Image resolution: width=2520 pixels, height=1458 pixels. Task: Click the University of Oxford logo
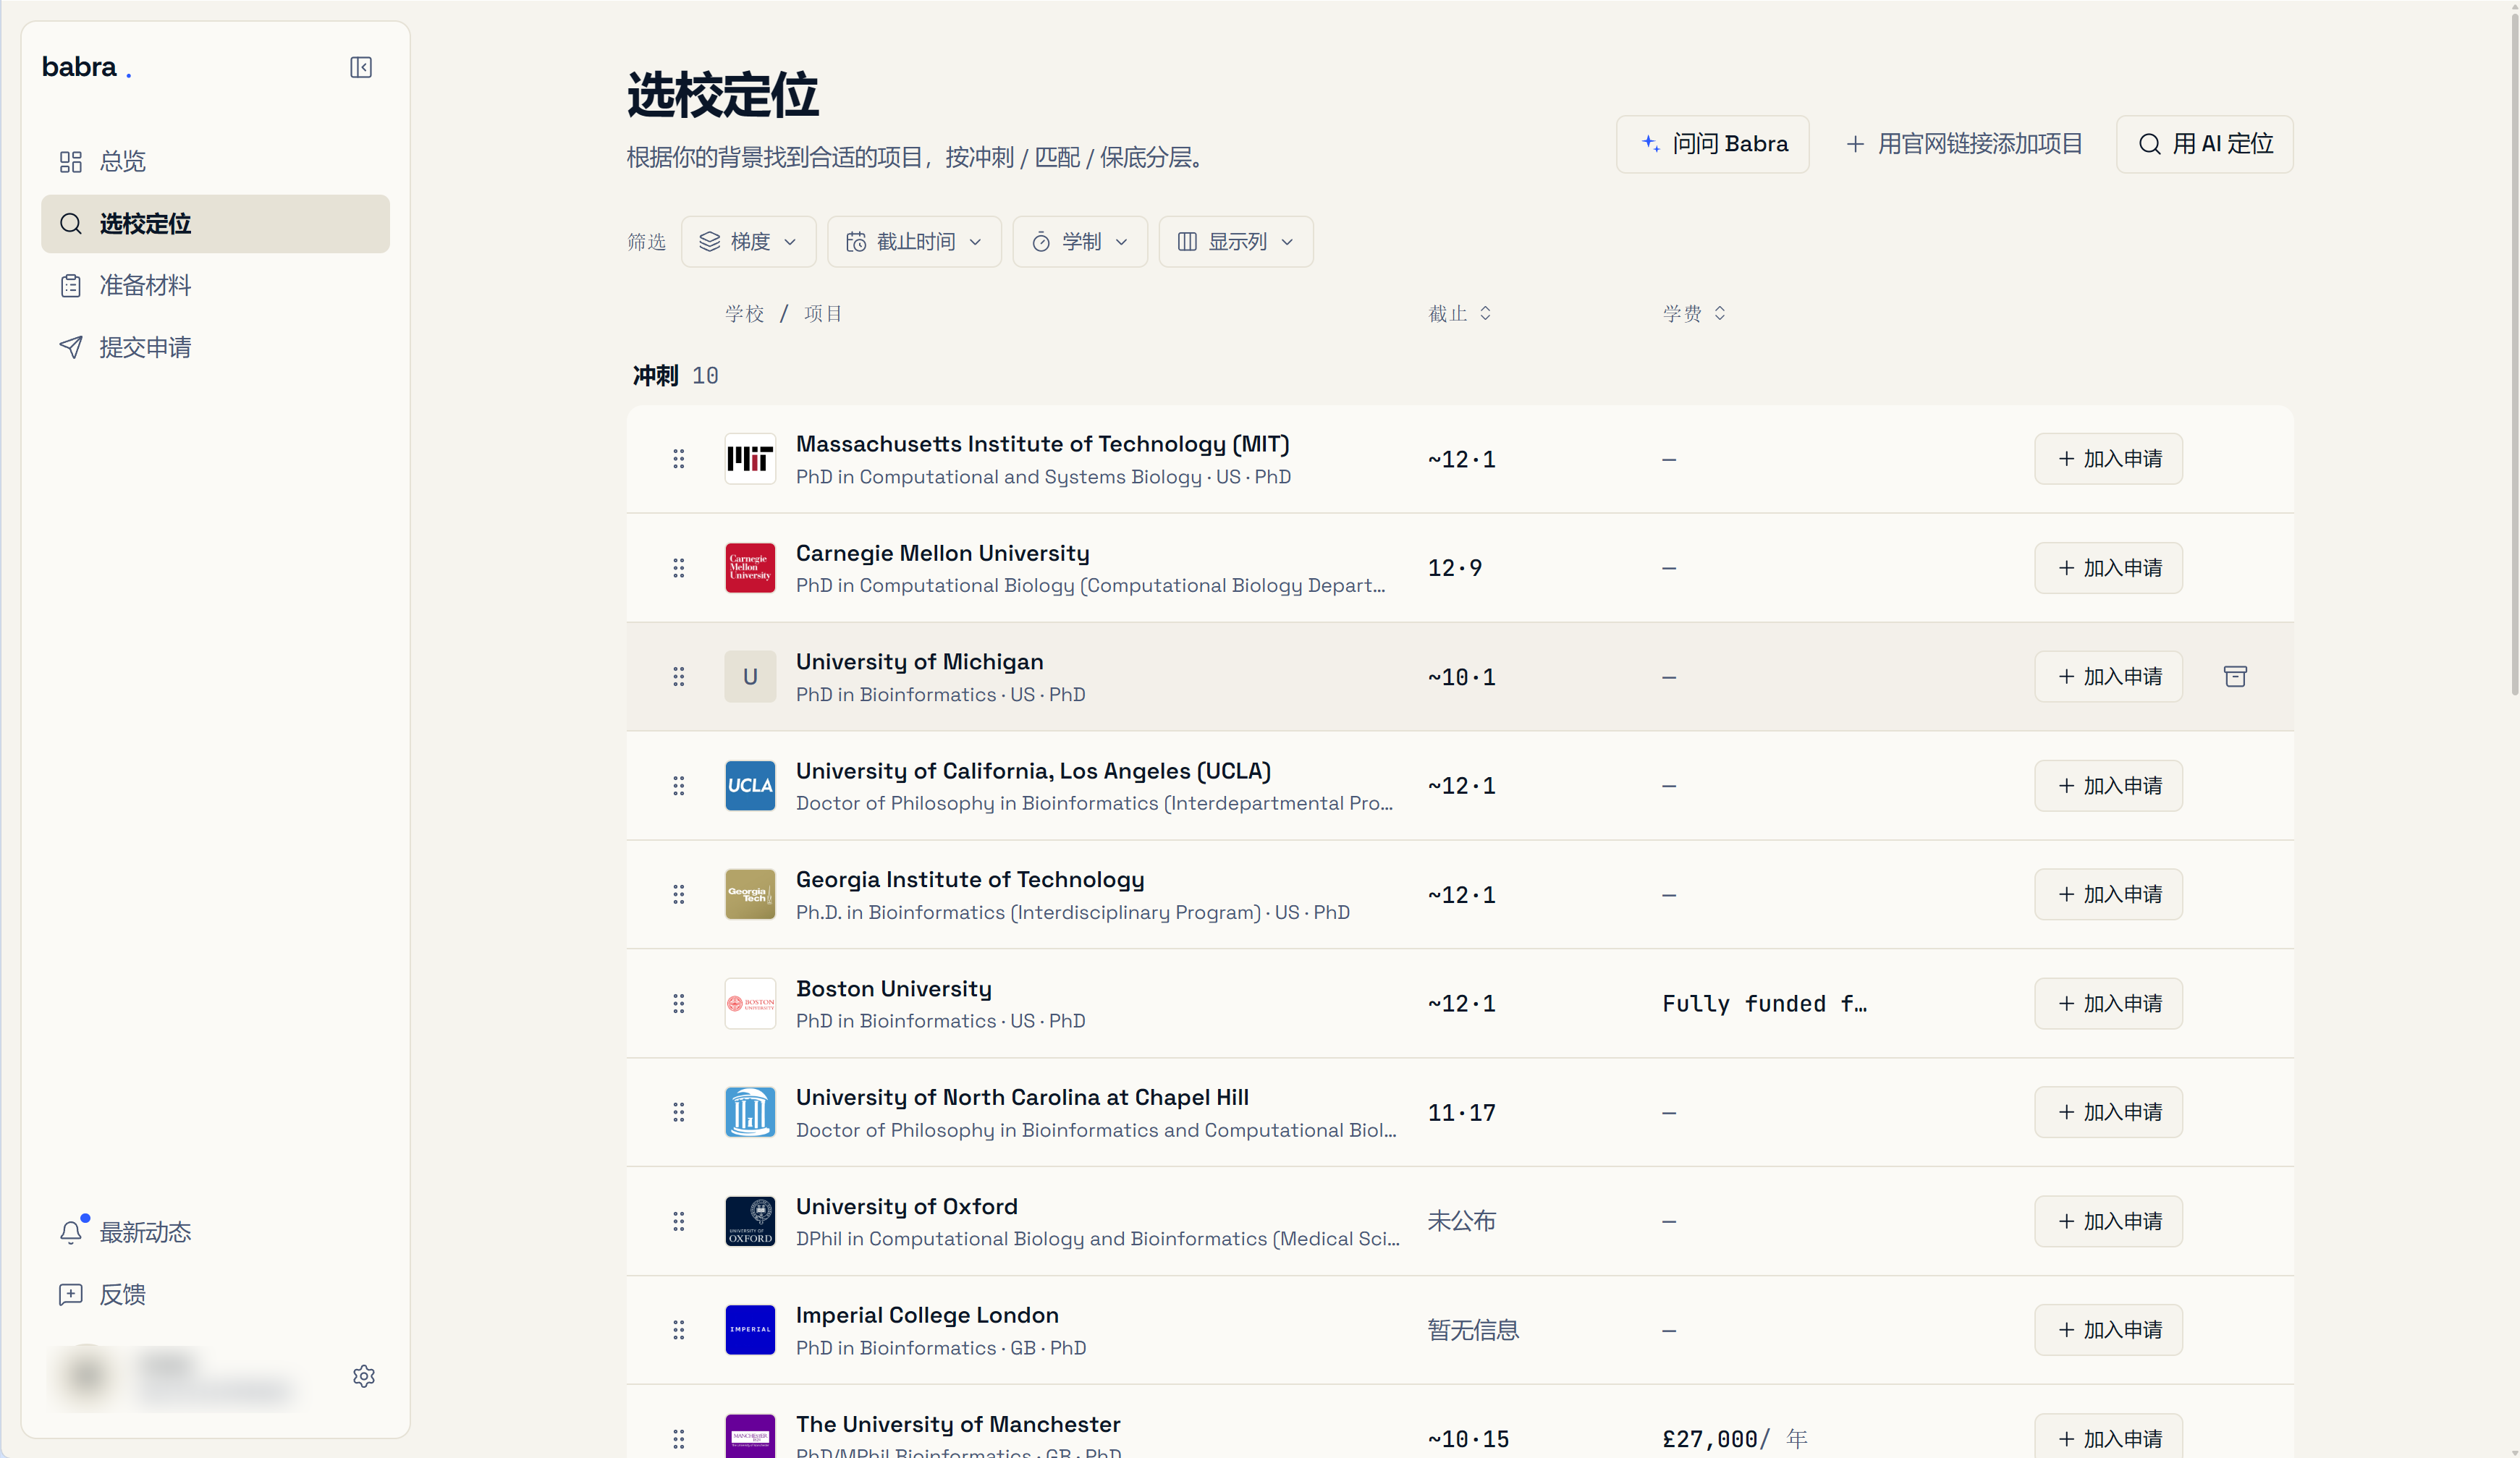(750, 1221)
